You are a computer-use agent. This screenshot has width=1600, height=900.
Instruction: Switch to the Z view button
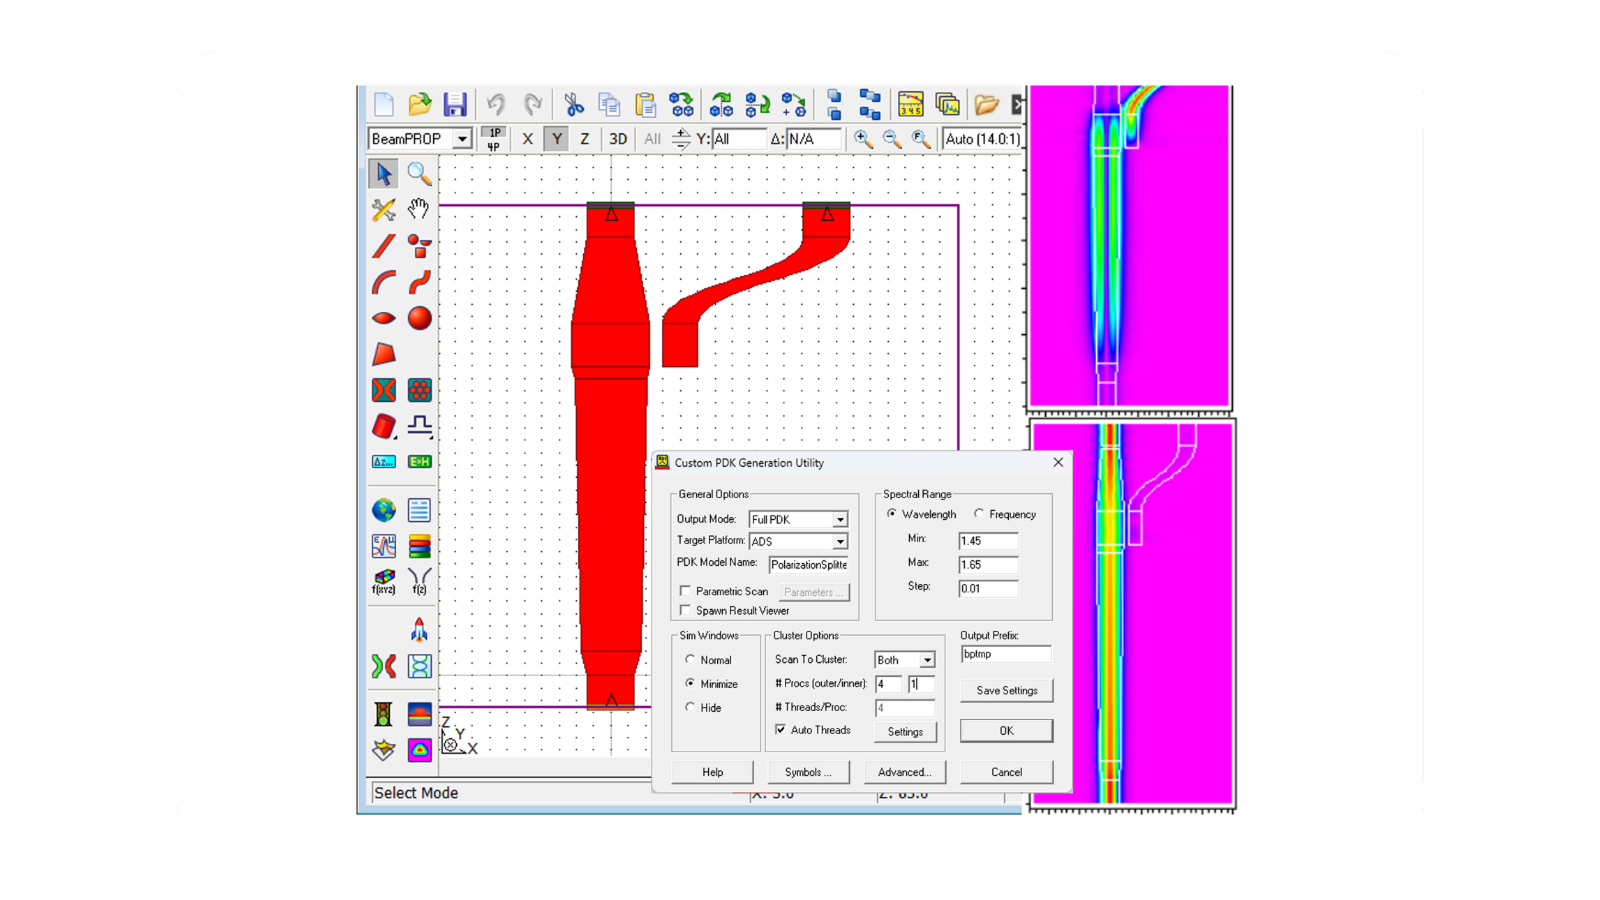pos(585,140)
